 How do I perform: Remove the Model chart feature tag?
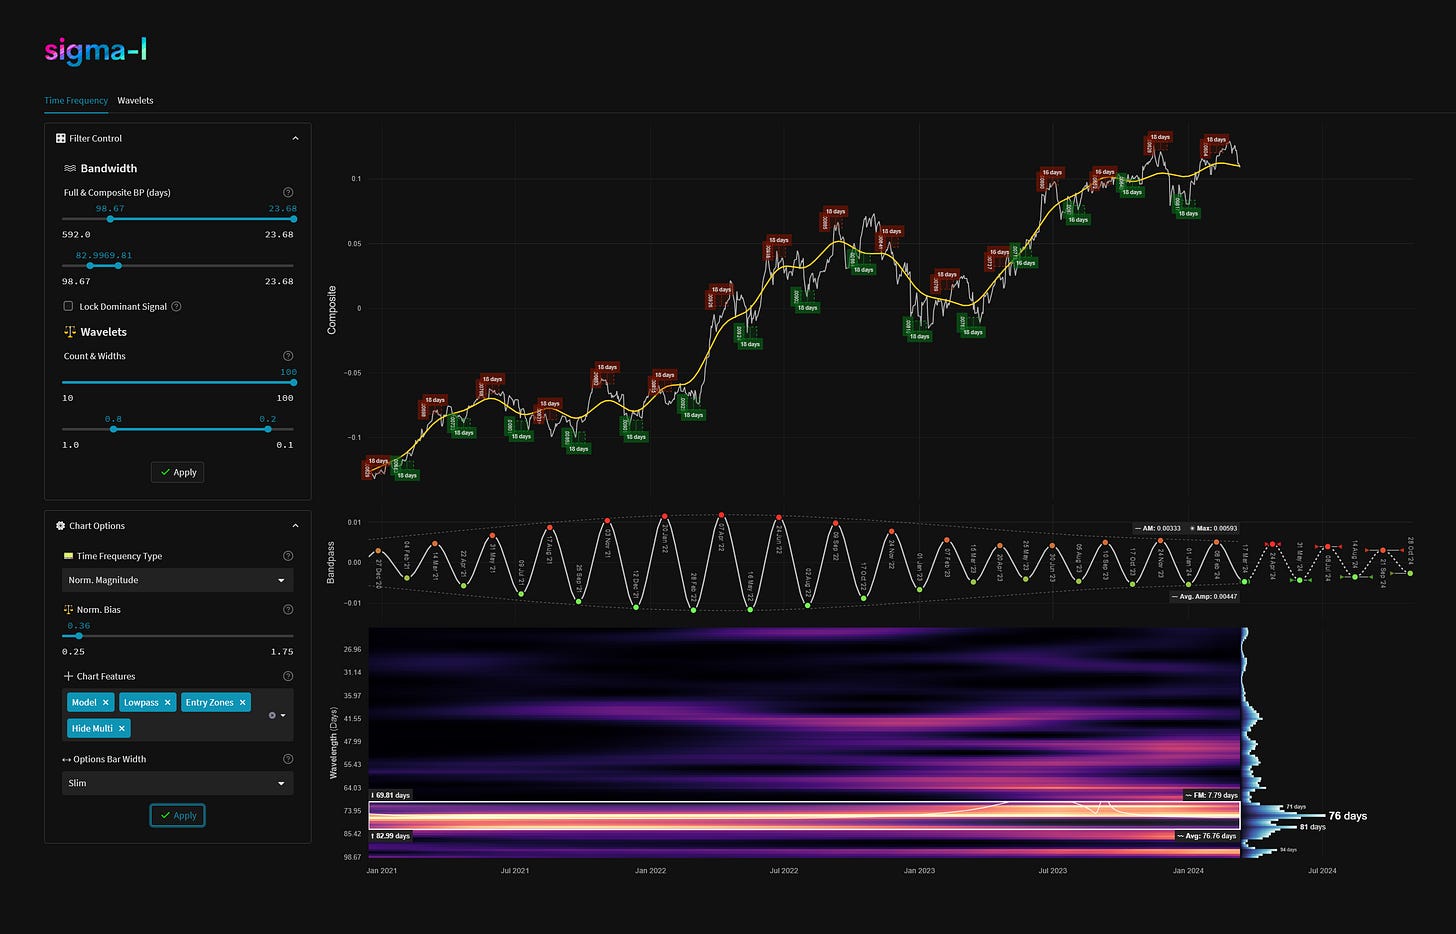pyautogui.click(x=105, y=702)
